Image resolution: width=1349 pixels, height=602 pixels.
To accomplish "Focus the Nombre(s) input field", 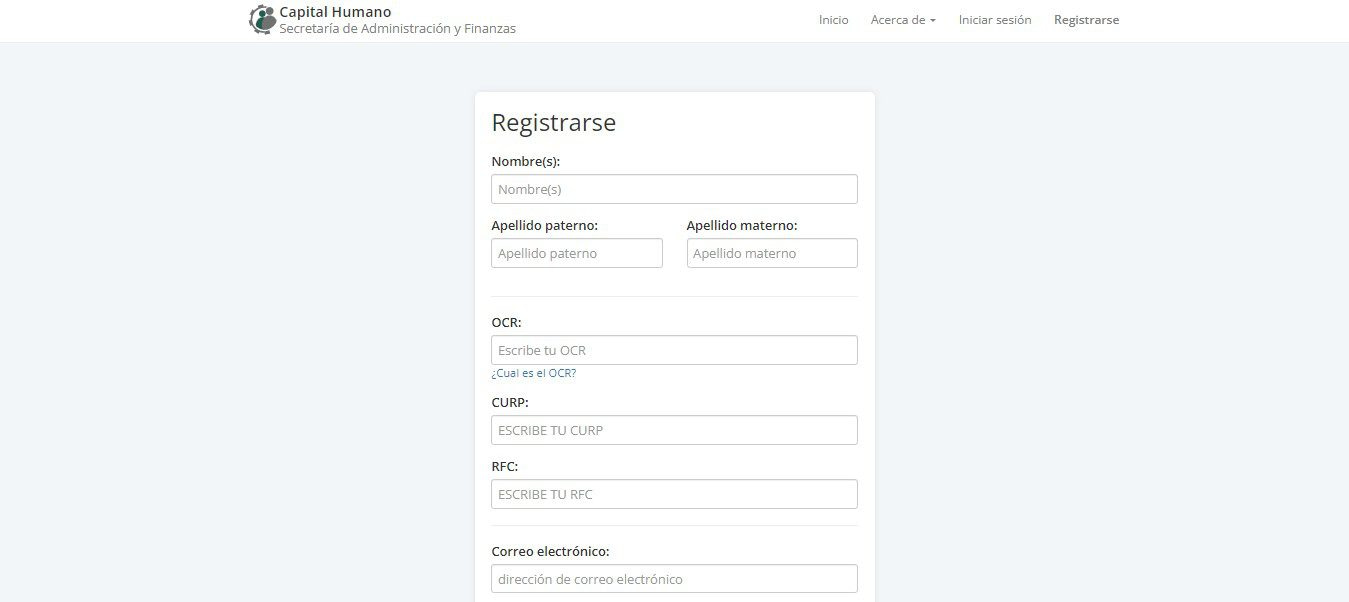I will (674, 189).
